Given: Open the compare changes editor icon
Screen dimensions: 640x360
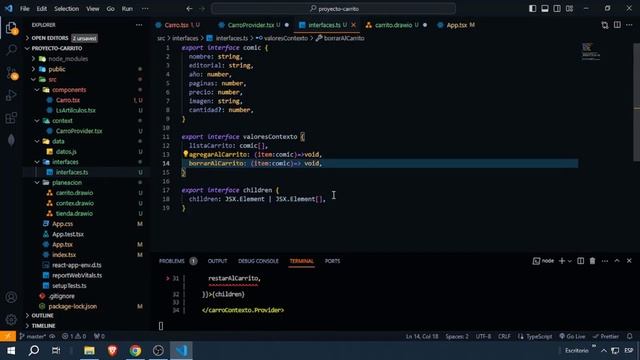Looking at the screenshot, I should tap(604, 25).
